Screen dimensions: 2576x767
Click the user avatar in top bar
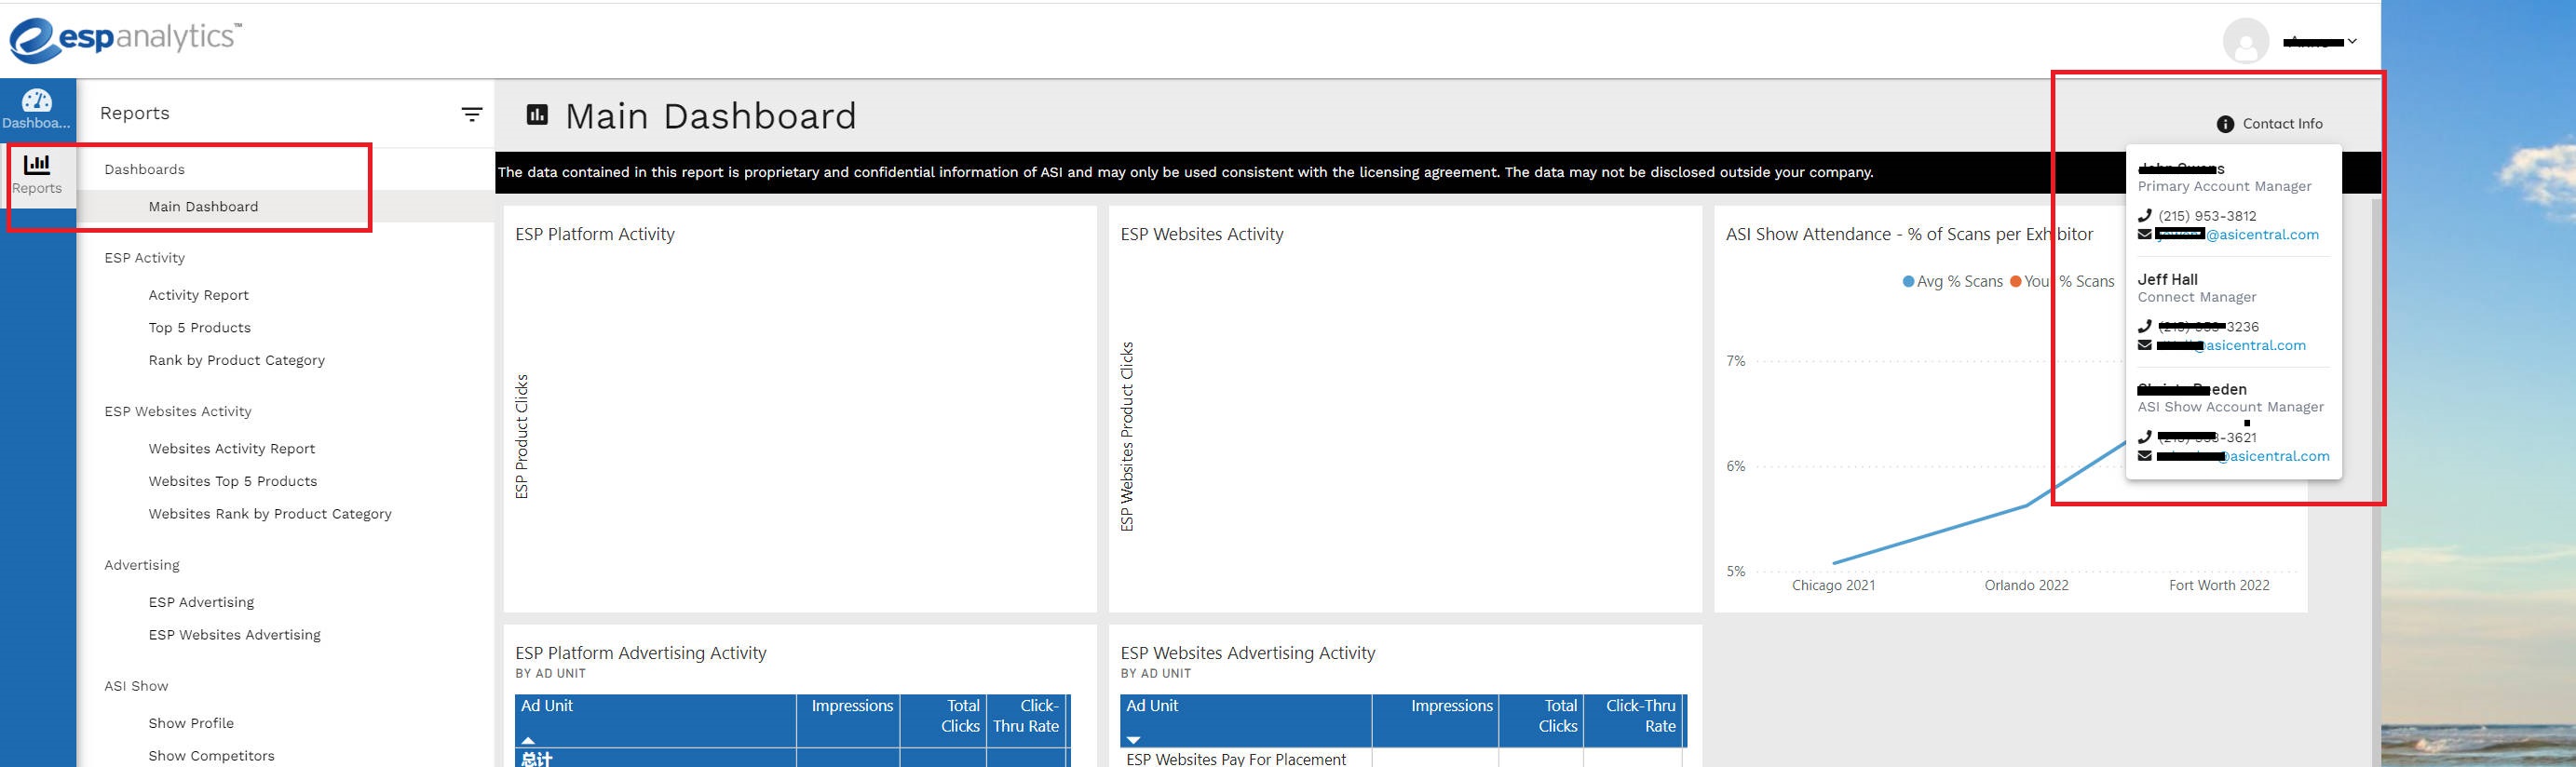pos(2245,42)
